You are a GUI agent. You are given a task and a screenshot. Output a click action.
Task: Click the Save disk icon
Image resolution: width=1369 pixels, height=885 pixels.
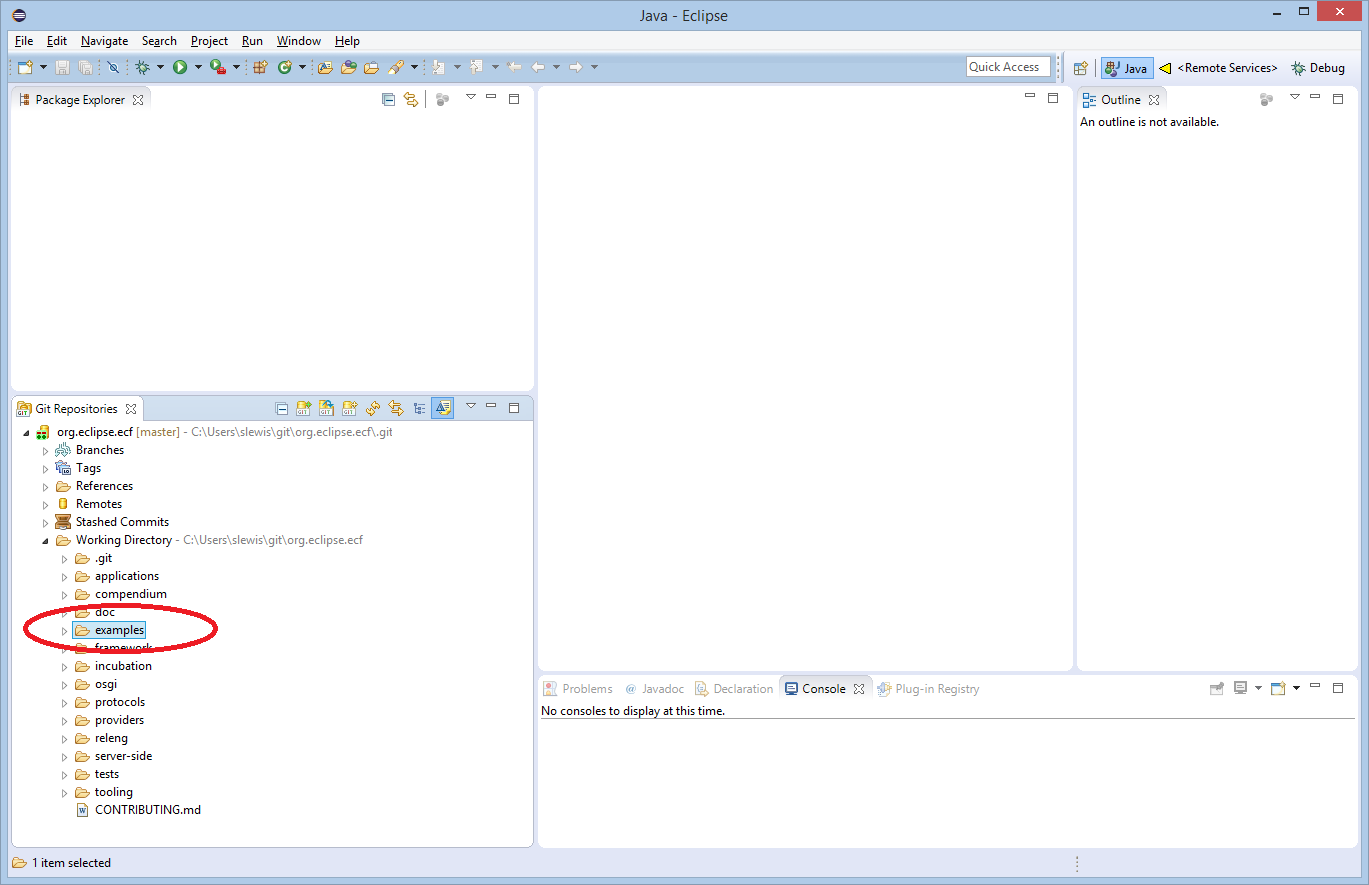pyautogui.click(x=62, y=67)
